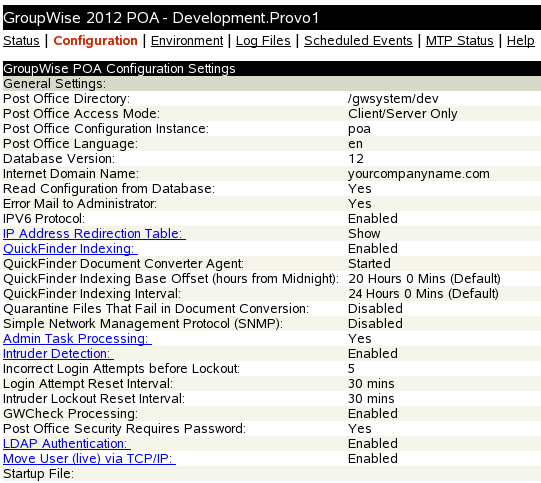This screenshot has height=483, width=541.
Task: Click the lockout attempts value 5
Action: [x=351, y=369]
